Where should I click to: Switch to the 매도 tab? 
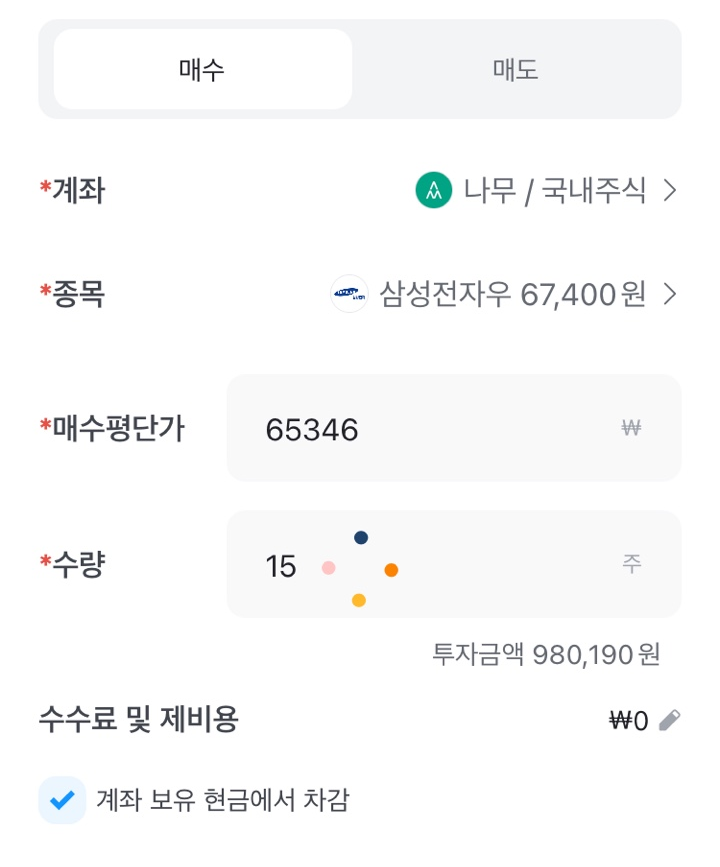pos(515,69)
